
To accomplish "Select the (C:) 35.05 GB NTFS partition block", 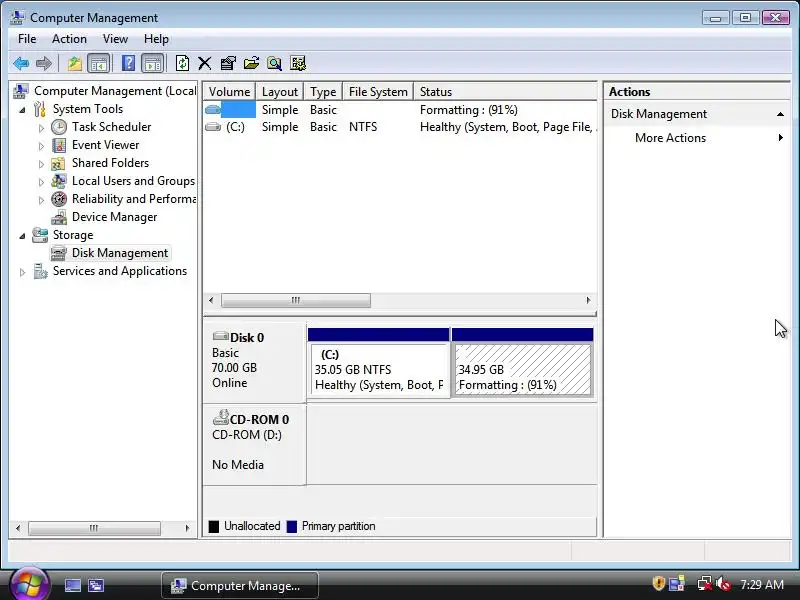I will pos(379,370).
